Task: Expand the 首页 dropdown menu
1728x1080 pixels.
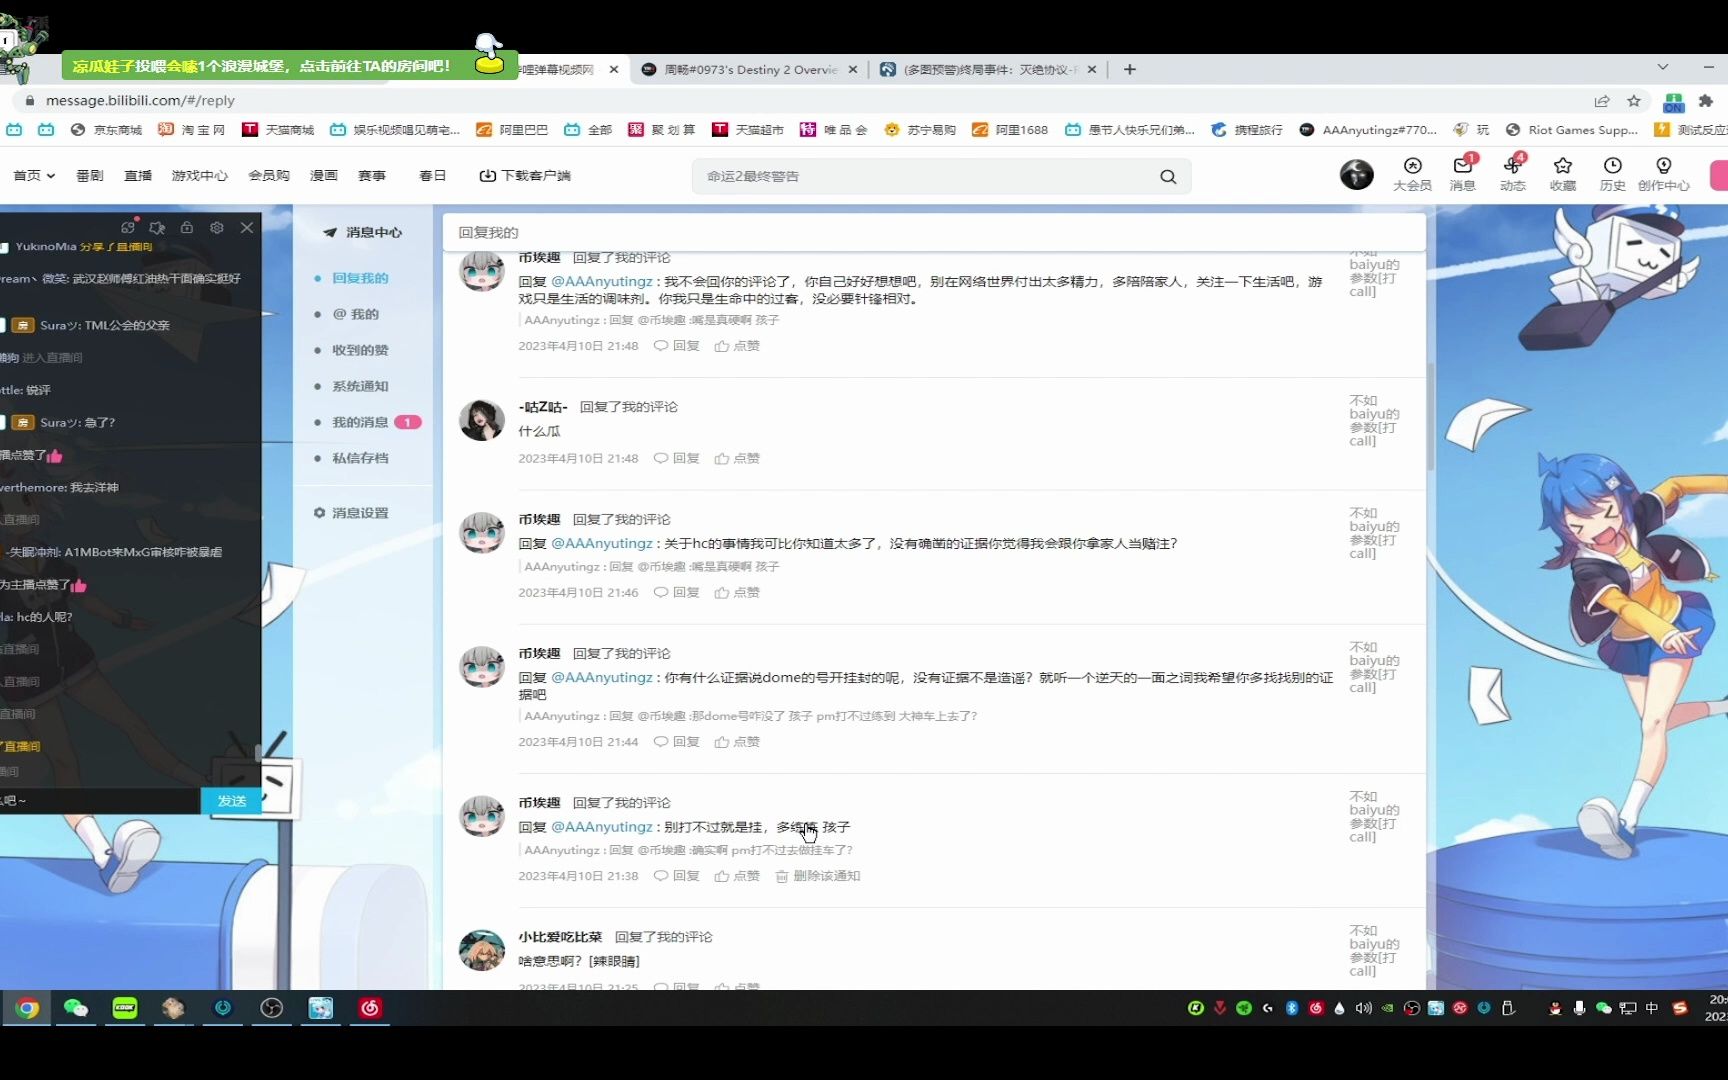Action: (x=34, y=176)
